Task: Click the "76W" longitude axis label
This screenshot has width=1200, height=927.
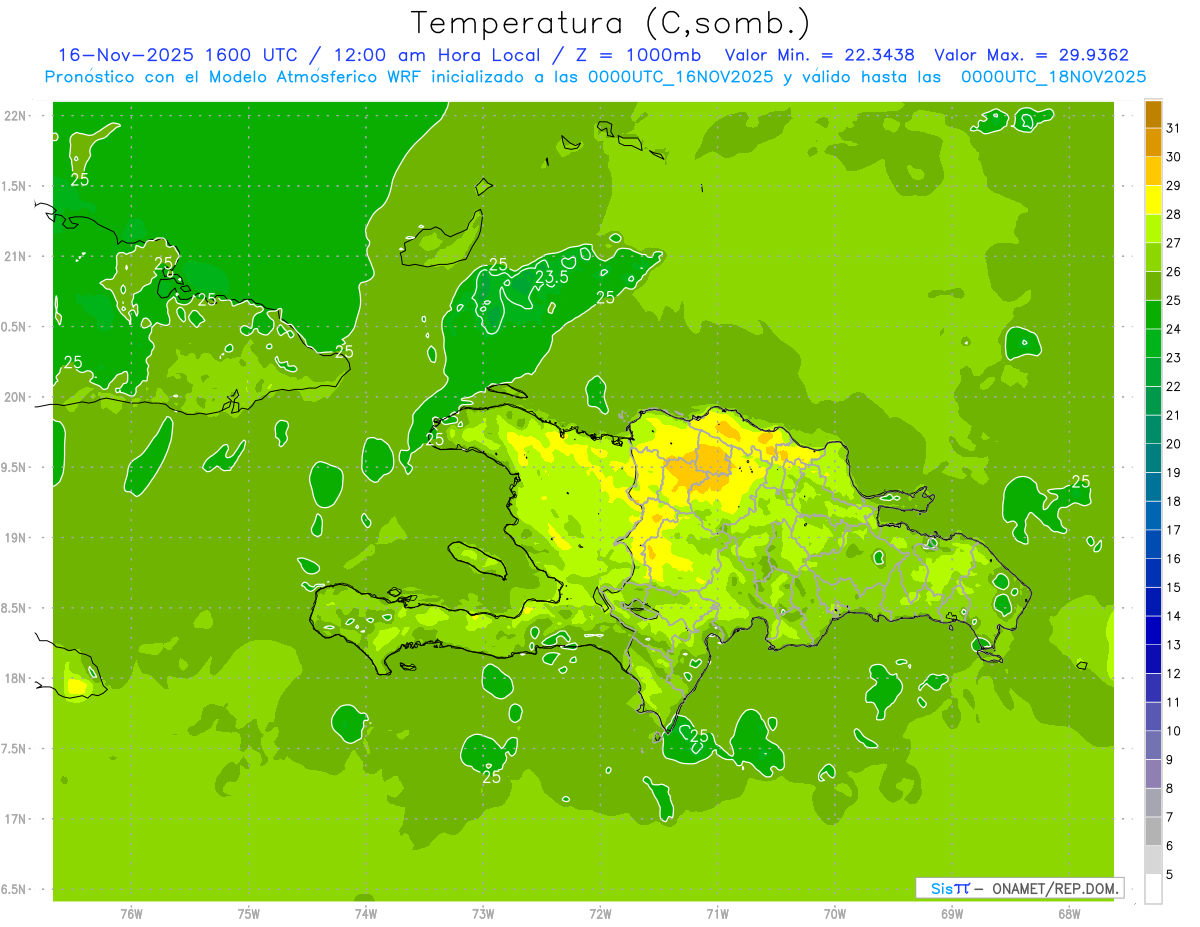Action: tap(131, 913)
